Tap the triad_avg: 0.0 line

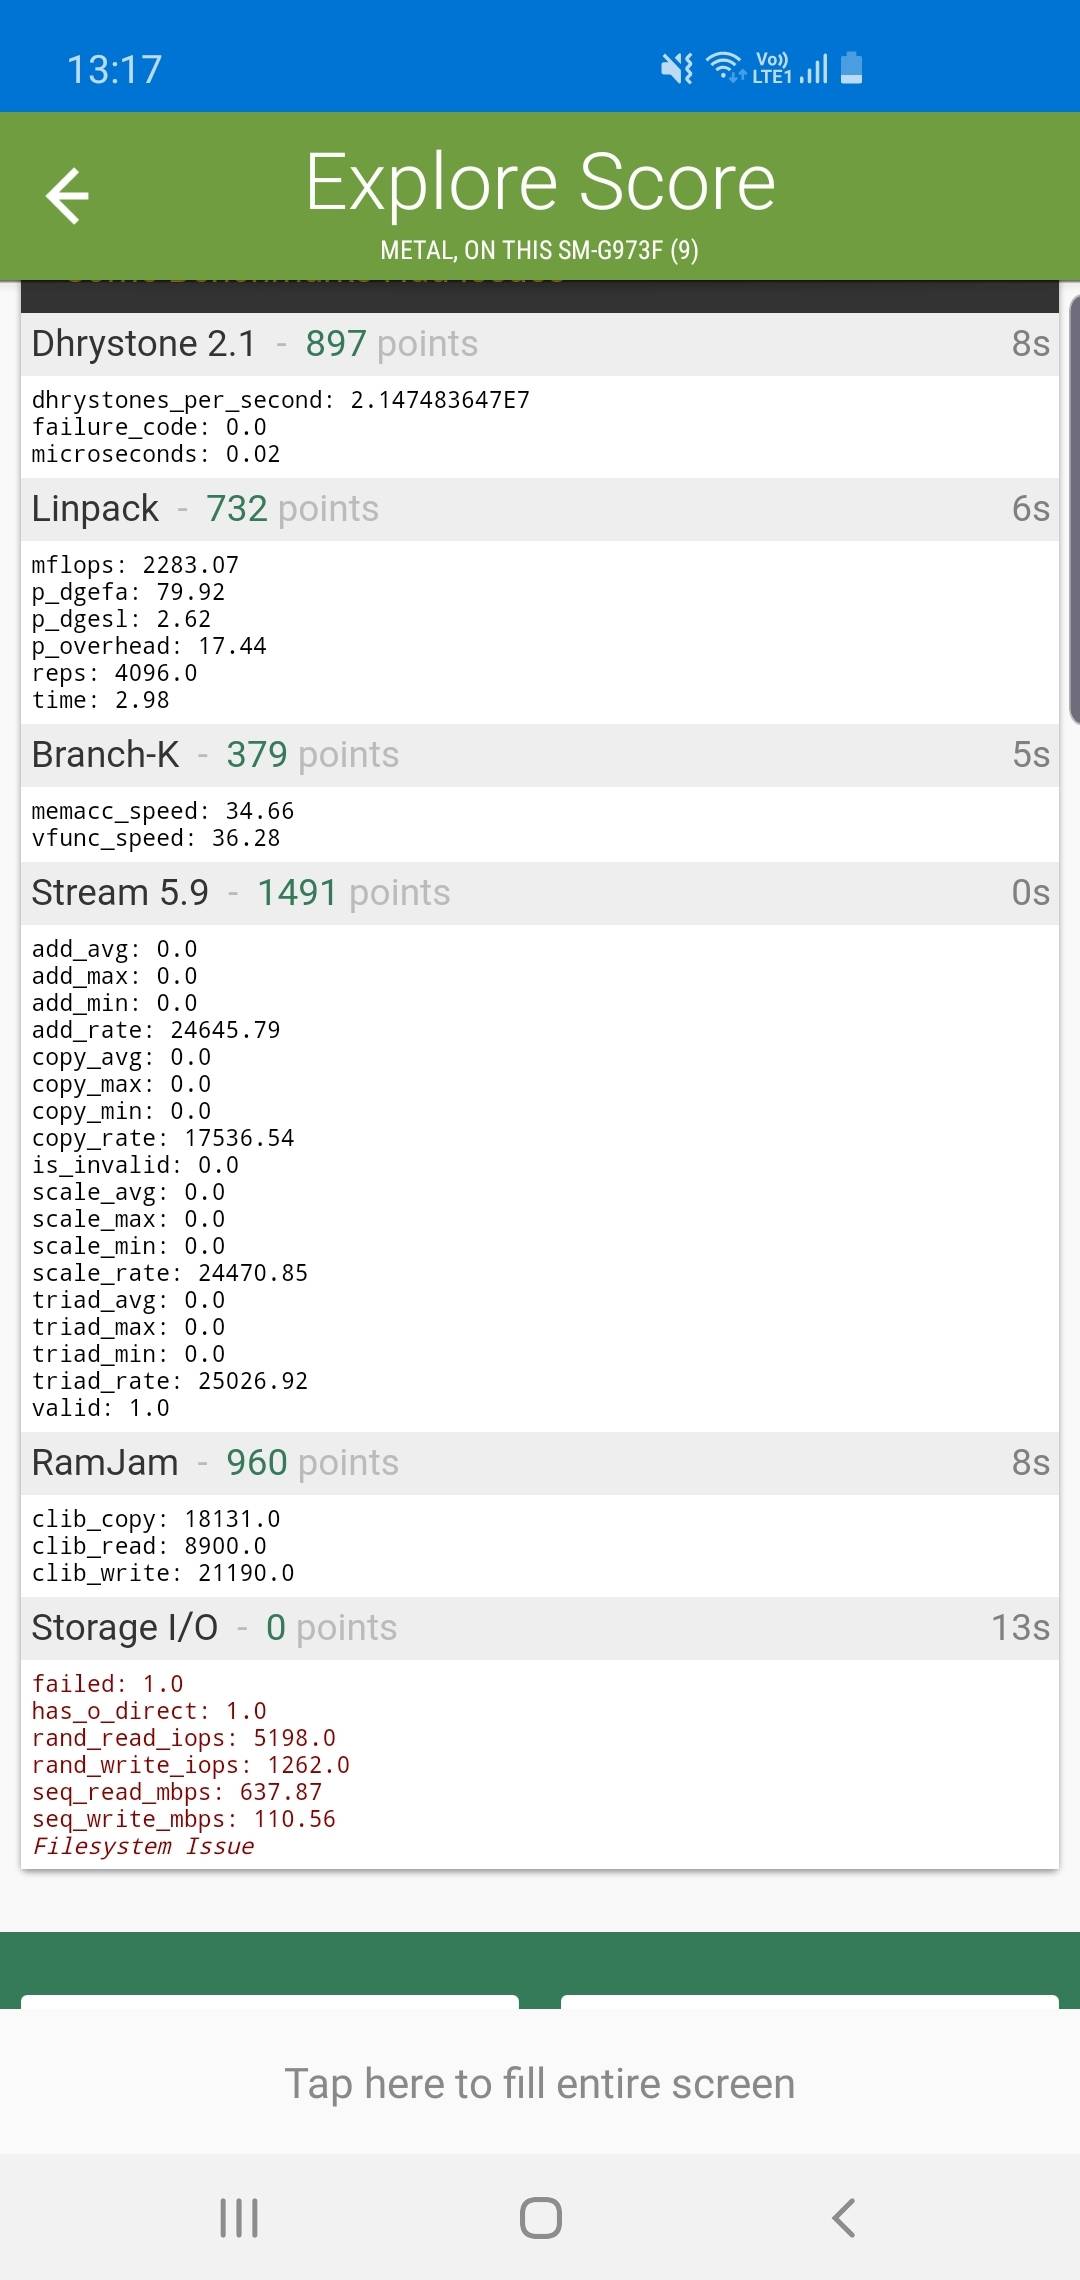coord(128,1300)
